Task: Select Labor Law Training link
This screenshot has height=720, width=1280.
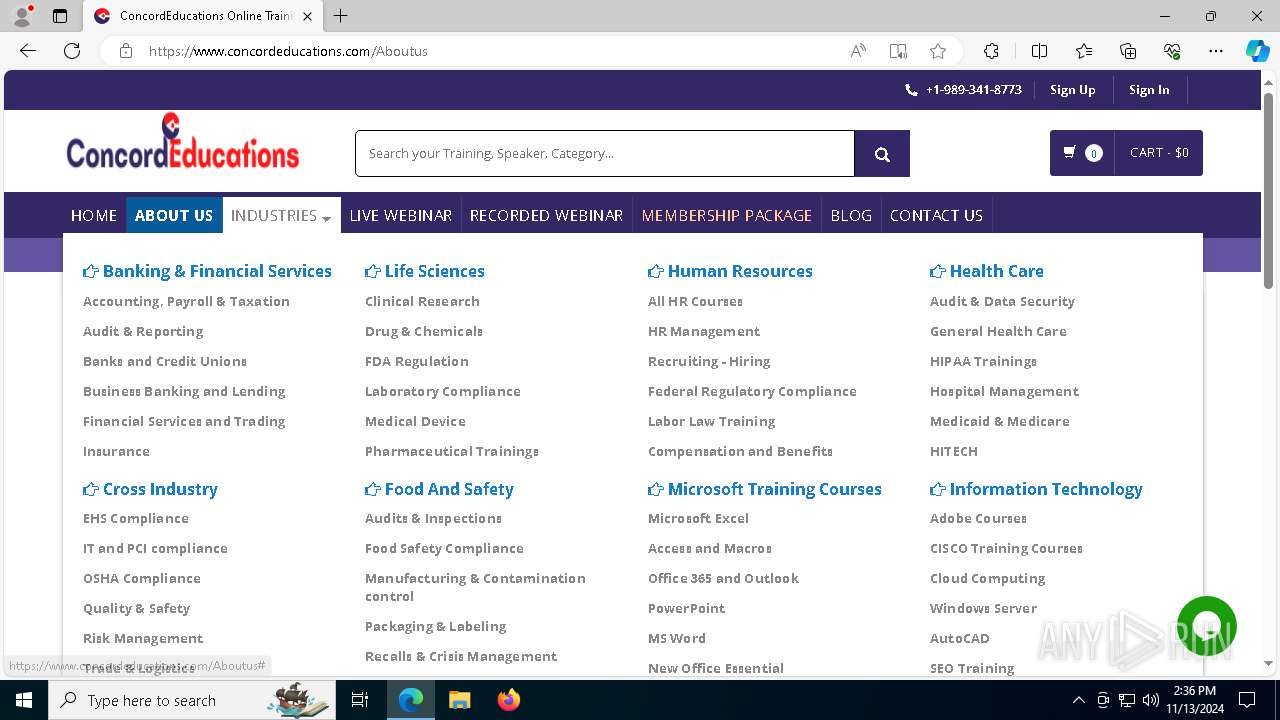Action: pos(711,421)
